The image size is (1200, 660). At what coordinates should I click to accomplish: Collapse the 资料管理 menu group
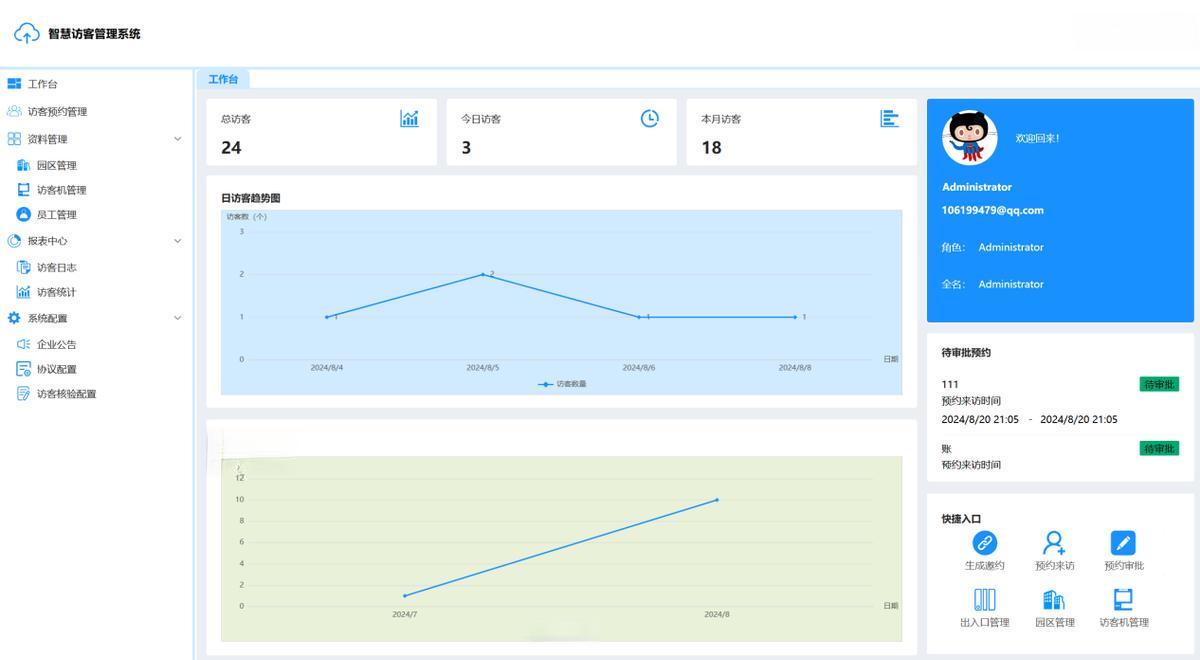pos(178,139)
